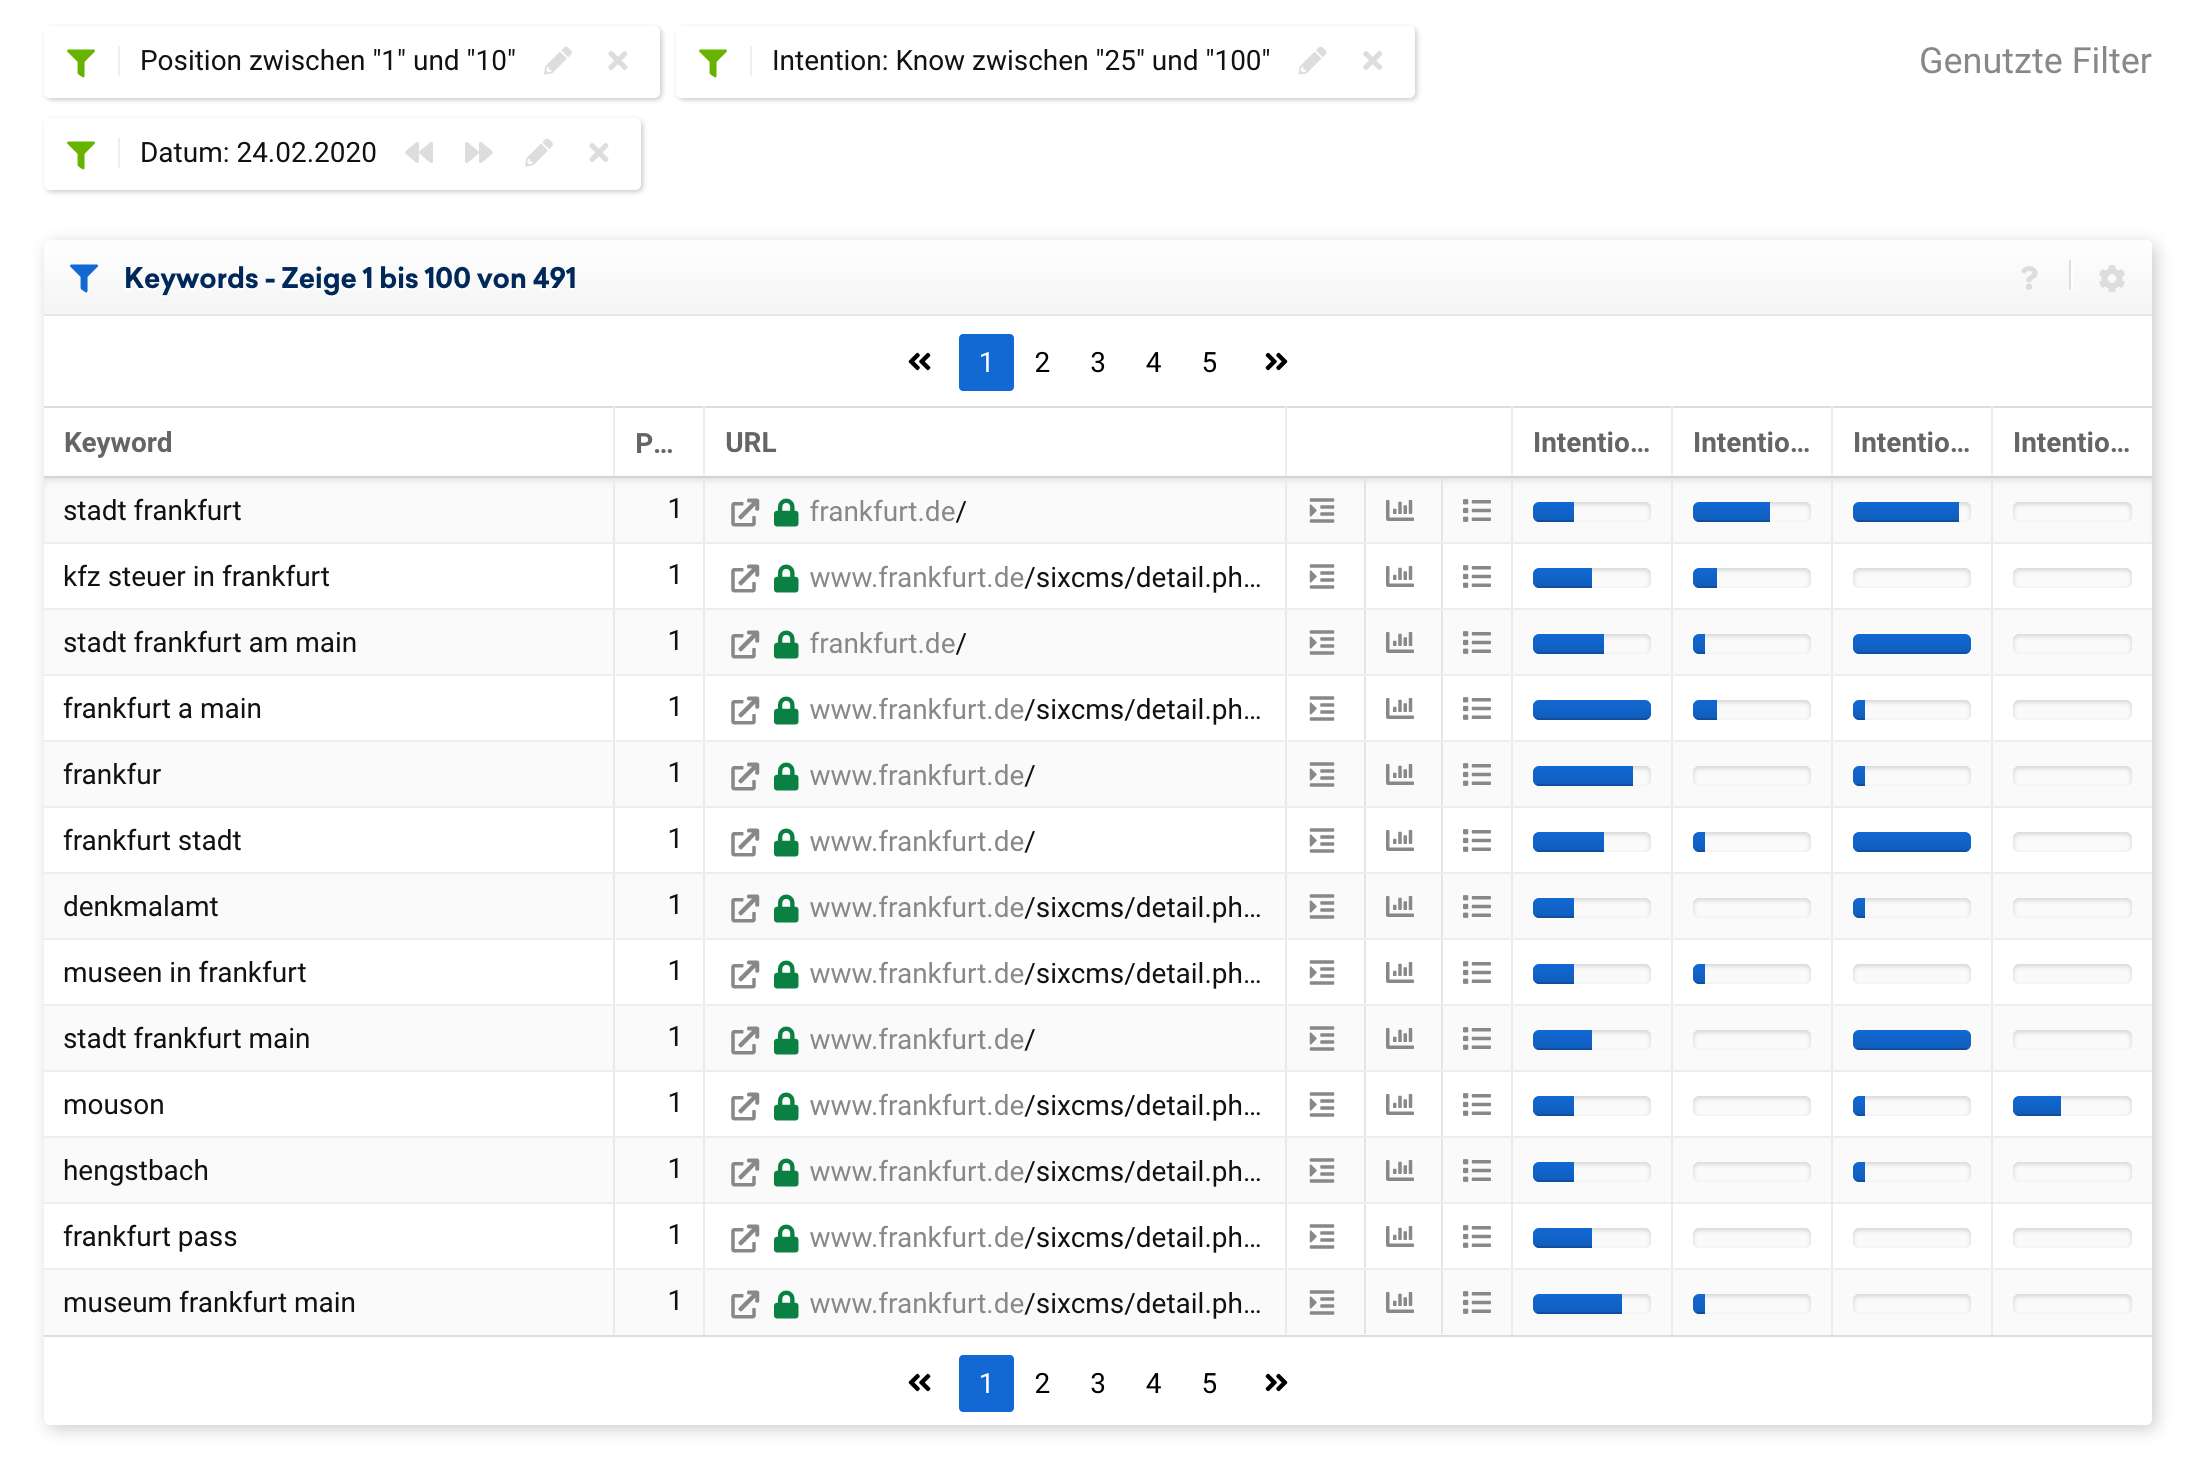Open SERP view for frankfurt pass
Screen dimensions: 2200x1460
coord(1322,1237)
